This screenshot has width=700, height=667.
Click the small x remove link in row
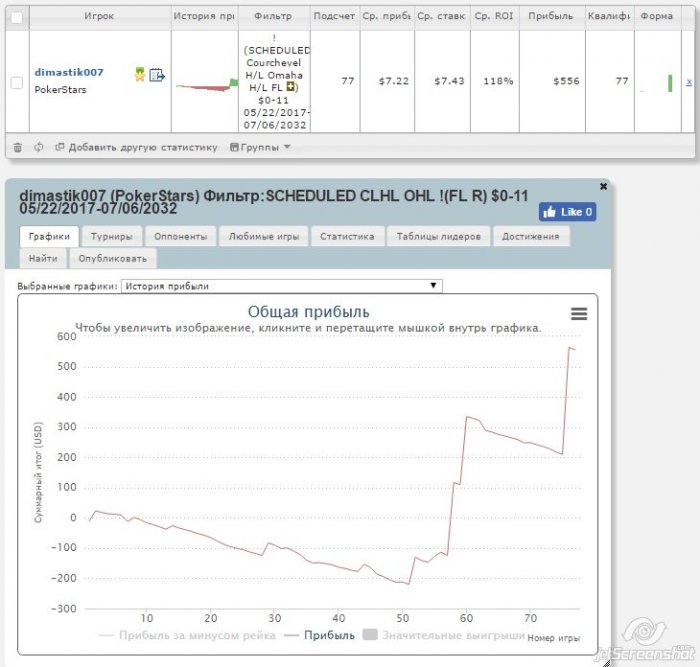(x=689, y=82)
